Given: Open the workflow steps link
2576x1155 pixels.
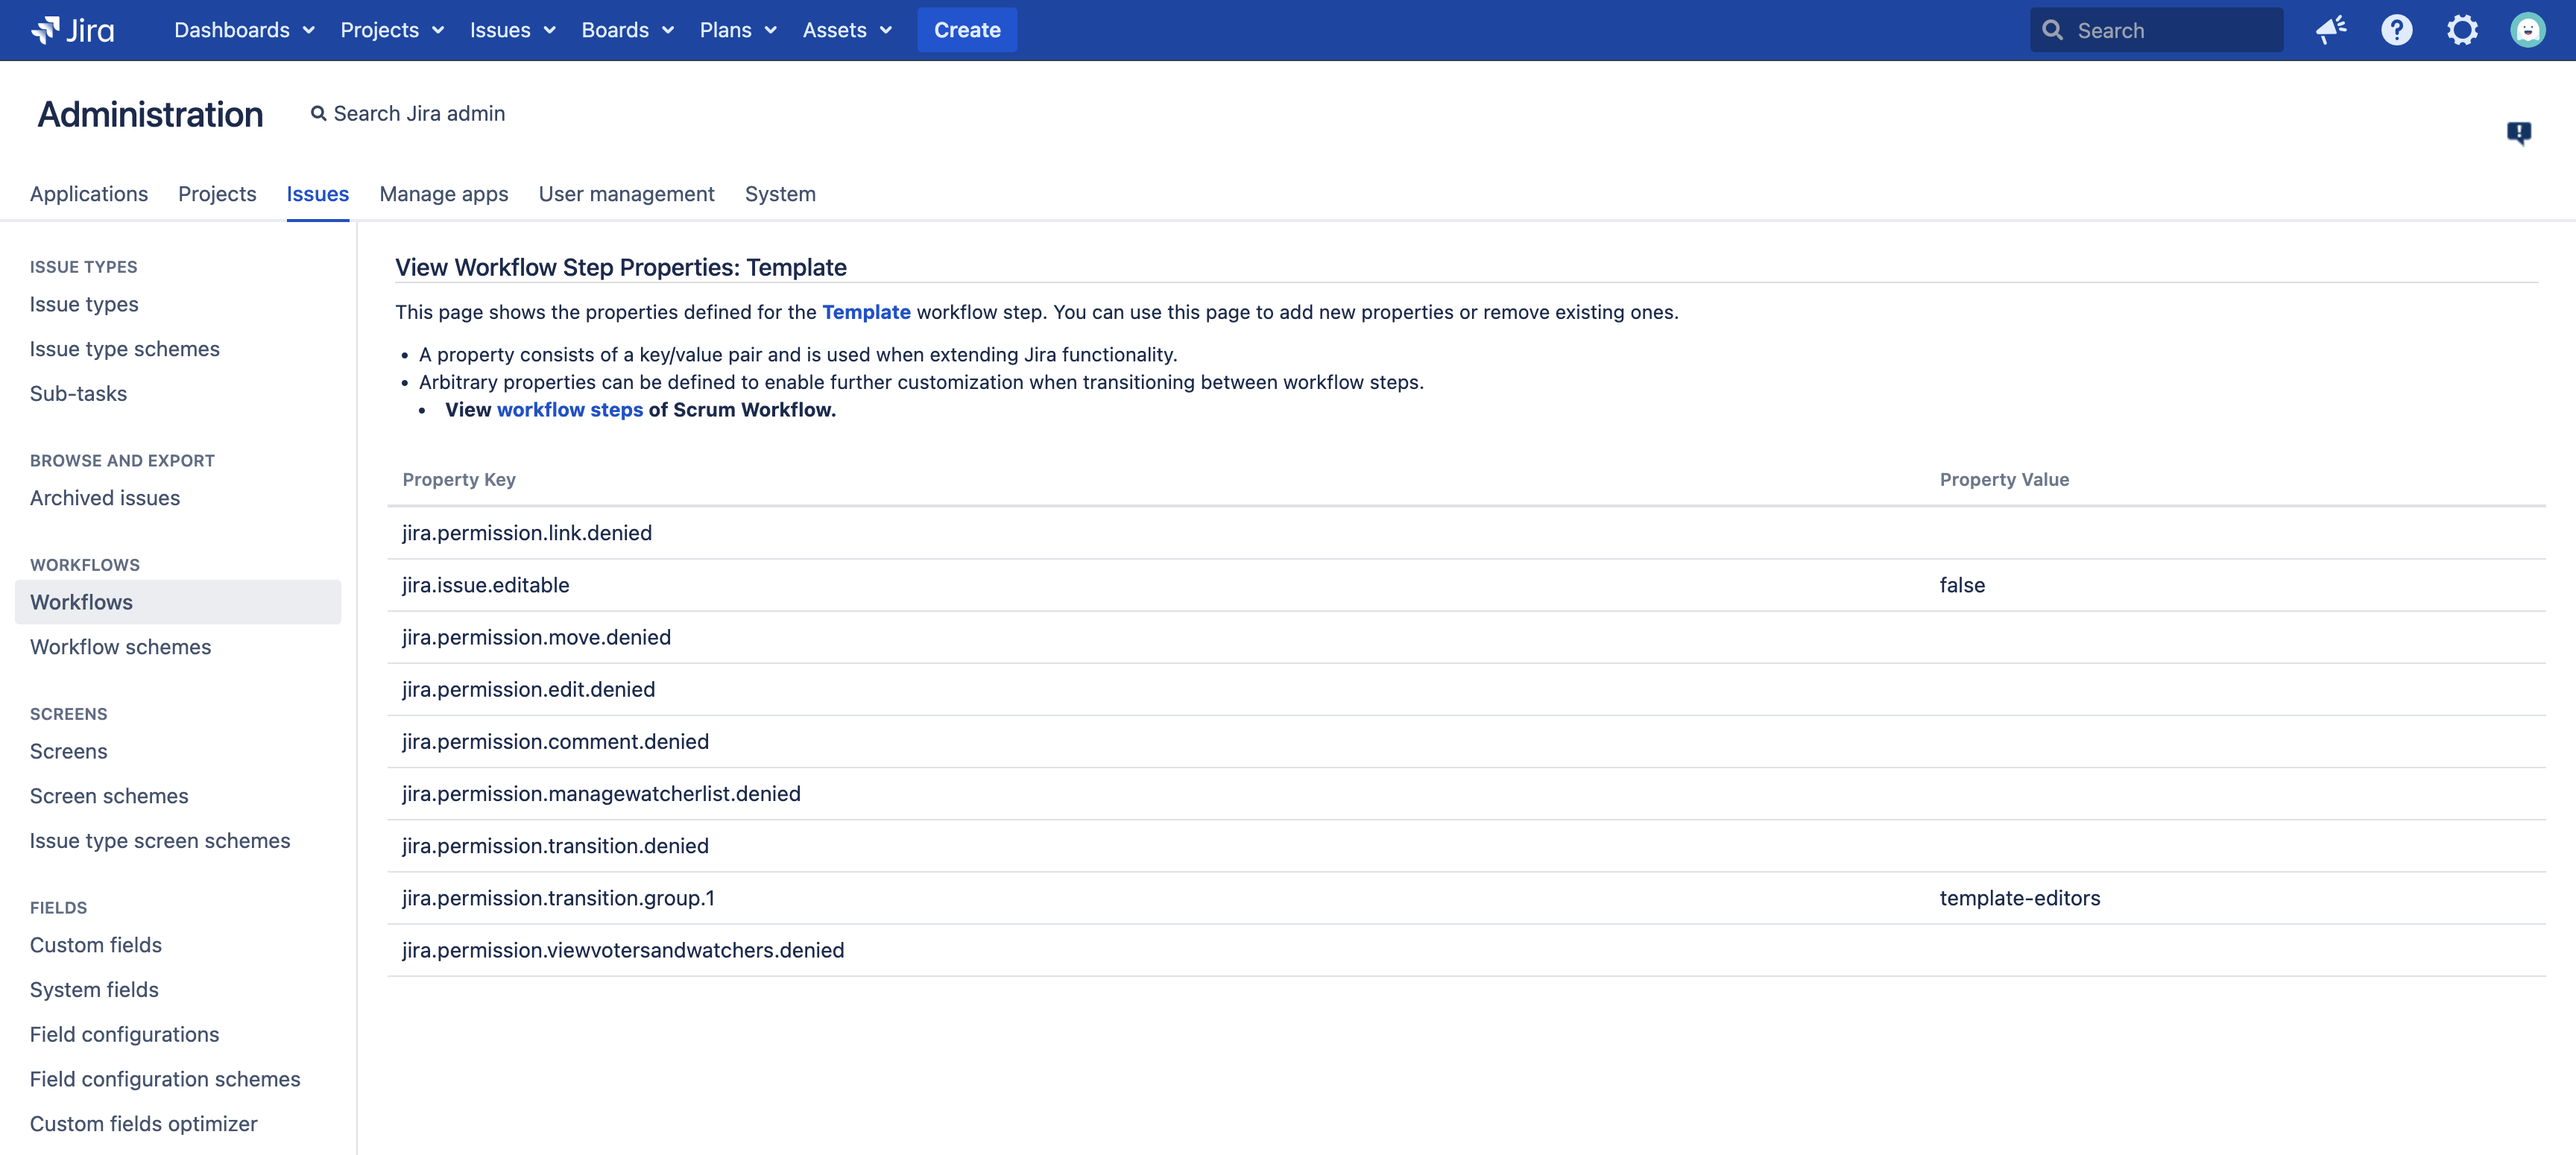Looking at the screenshot, I should 569,410.
